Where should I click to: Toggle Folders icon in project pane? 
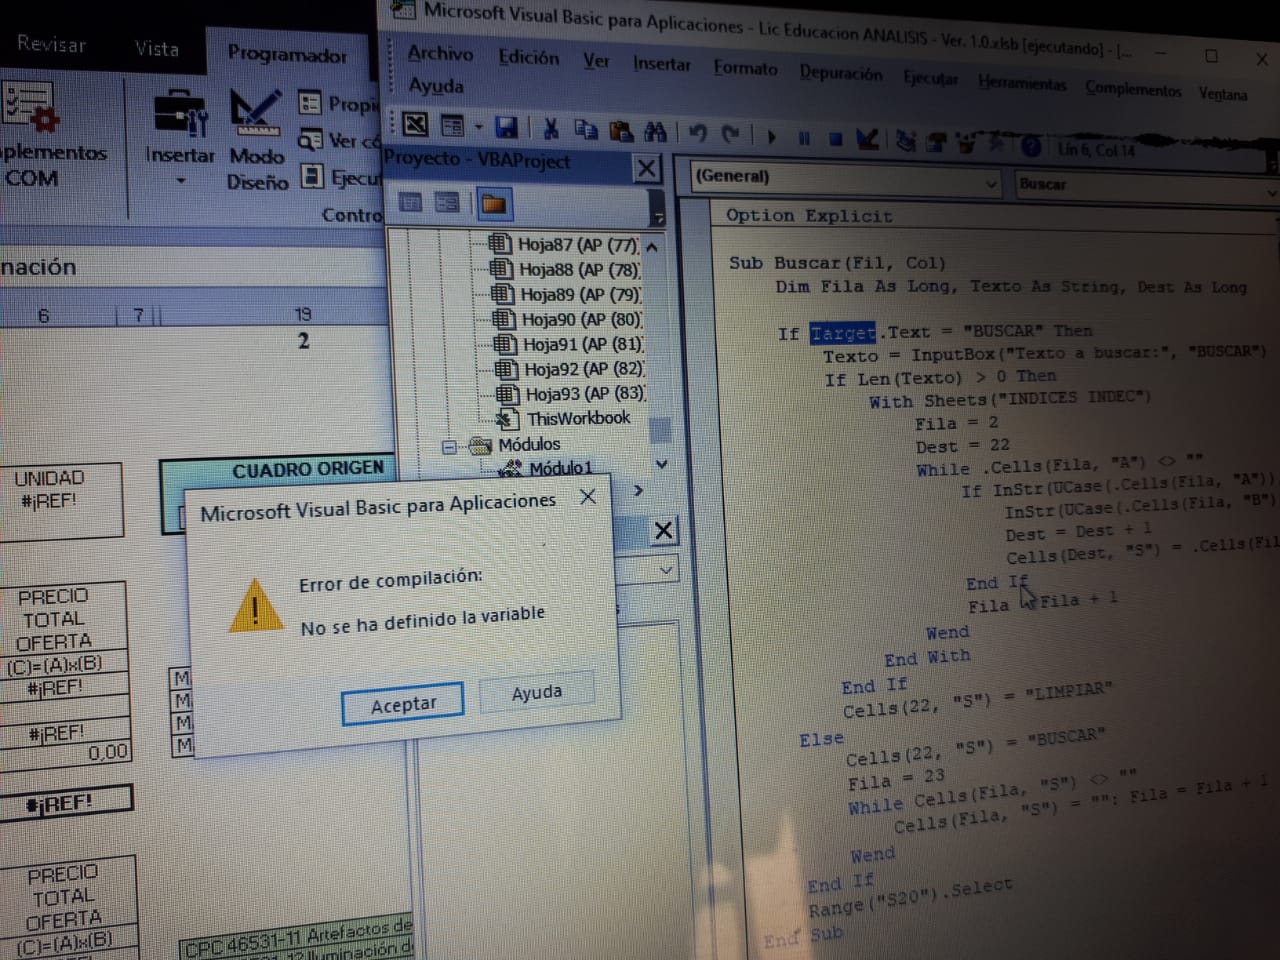click(x=493, y=204)
